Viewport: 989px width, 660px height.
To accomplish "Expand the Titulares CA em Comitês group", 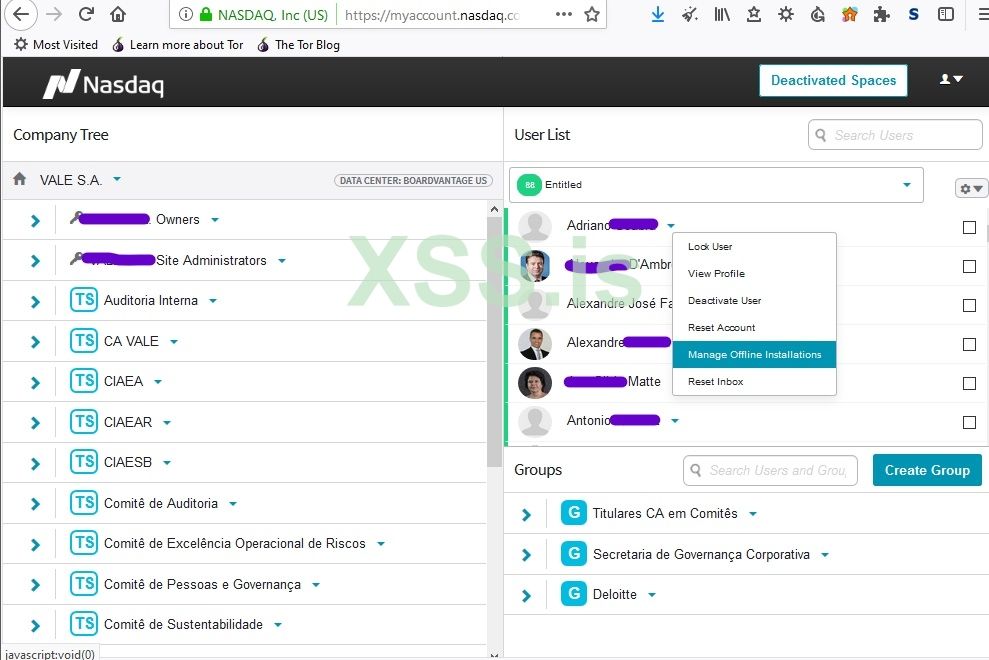I will pos(526,513).
